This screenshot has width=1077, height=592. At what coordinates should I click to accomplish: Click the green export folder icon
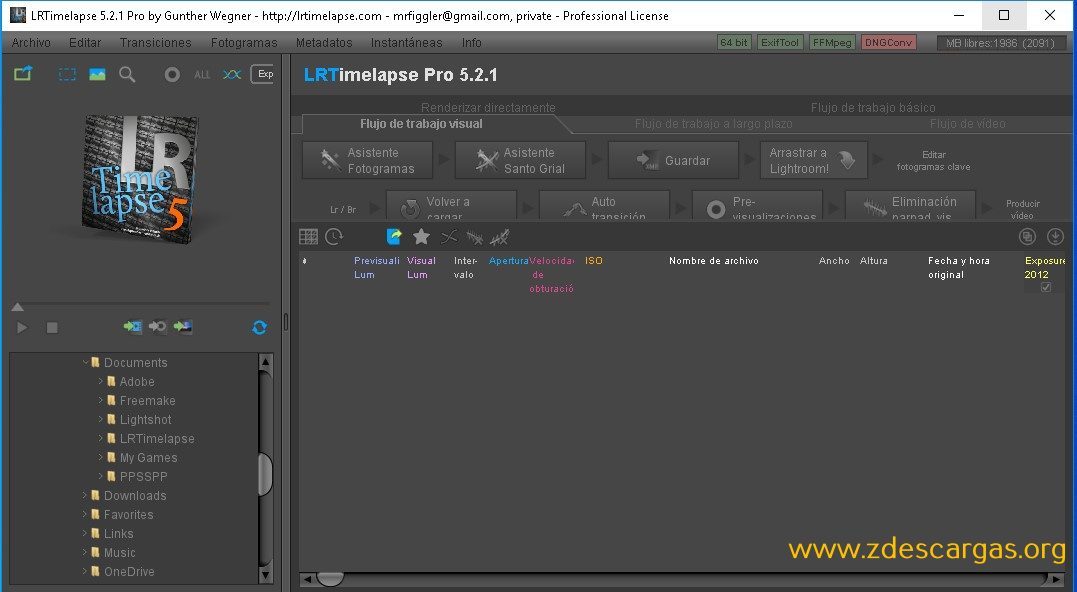point(23,73)
